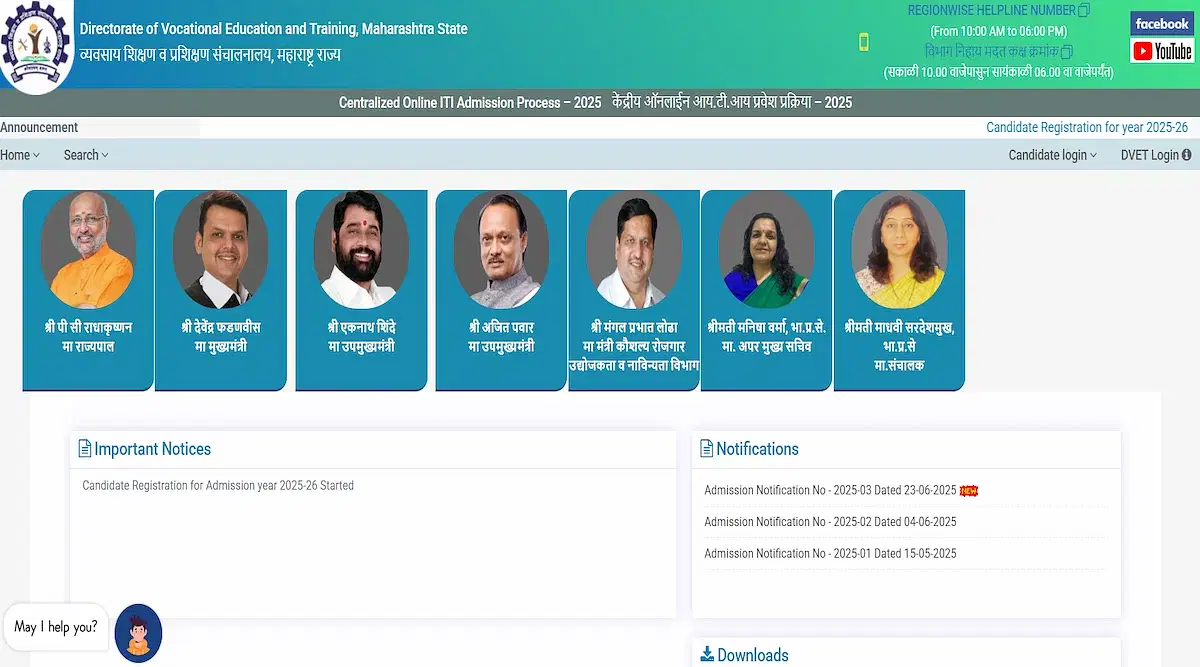Viewport: 1200px width, 667px height.
Task: Open the YouTube channel icon
Action: click(x=1162, y=51)
